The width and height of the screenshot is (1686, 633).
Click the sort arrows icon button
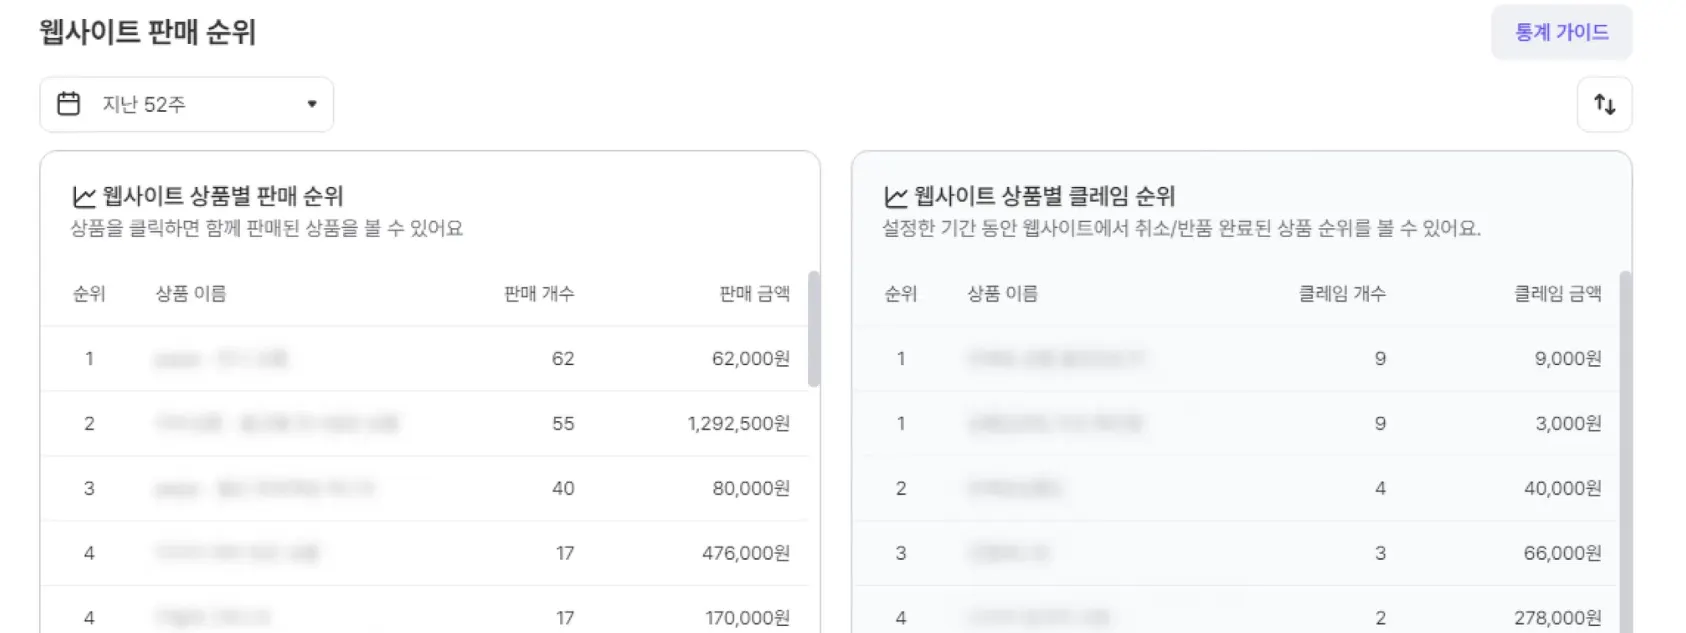pos(1604,104)
